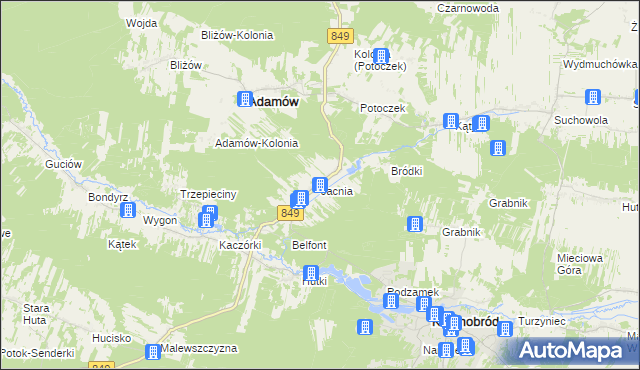Click the 849 road shield at top

click(x=340, y=36)
